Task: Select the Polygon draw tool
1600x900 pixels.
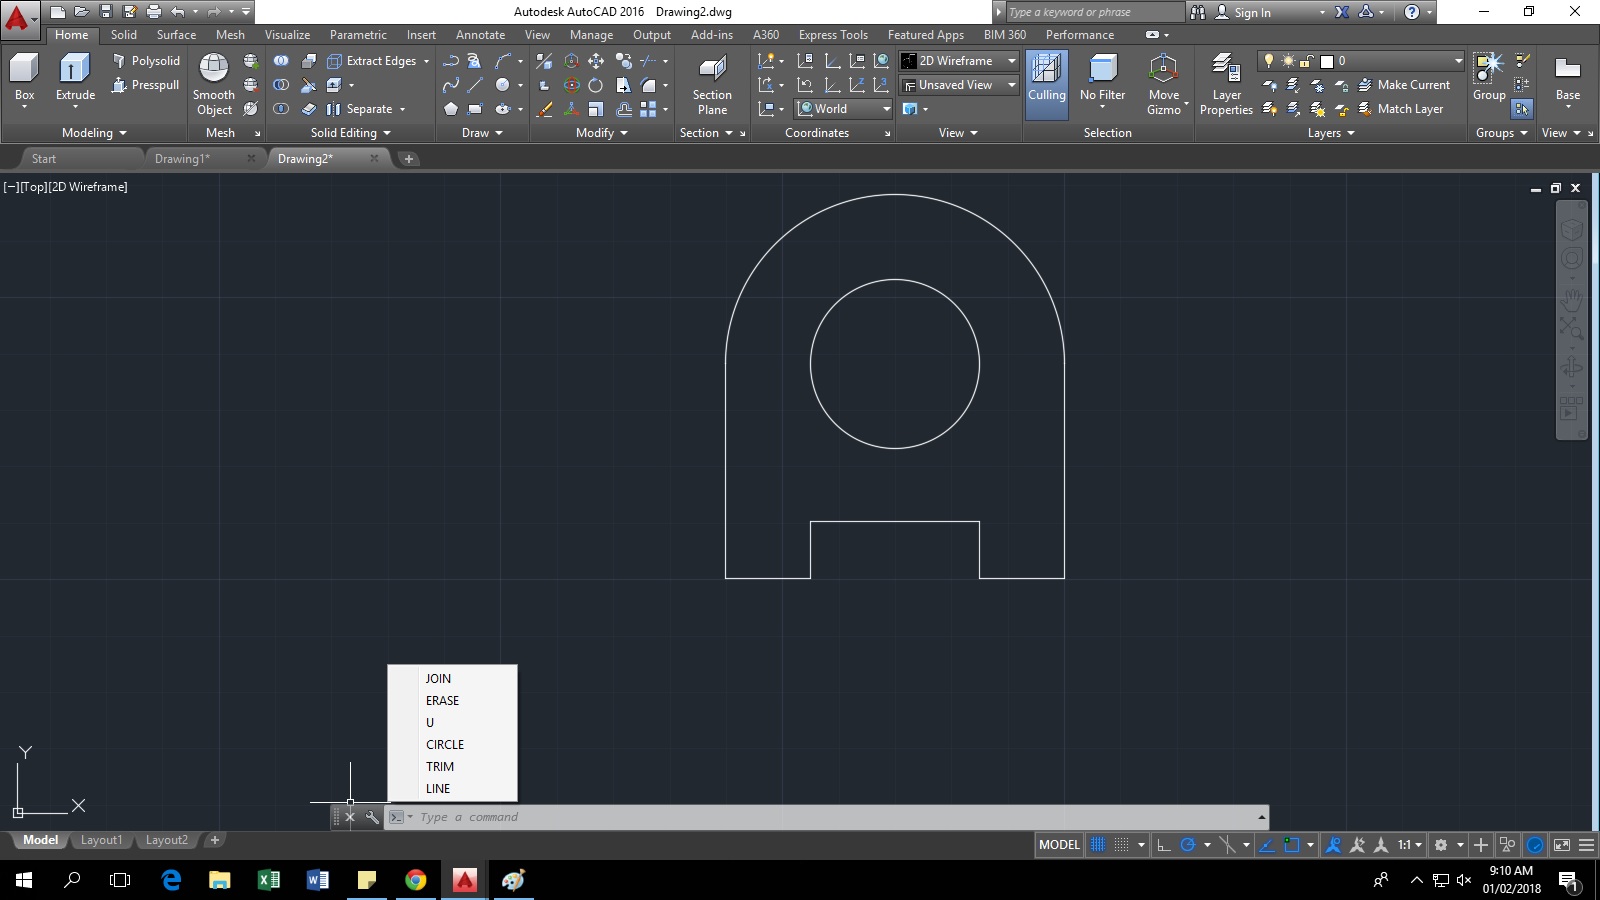Action: point(451,109)
